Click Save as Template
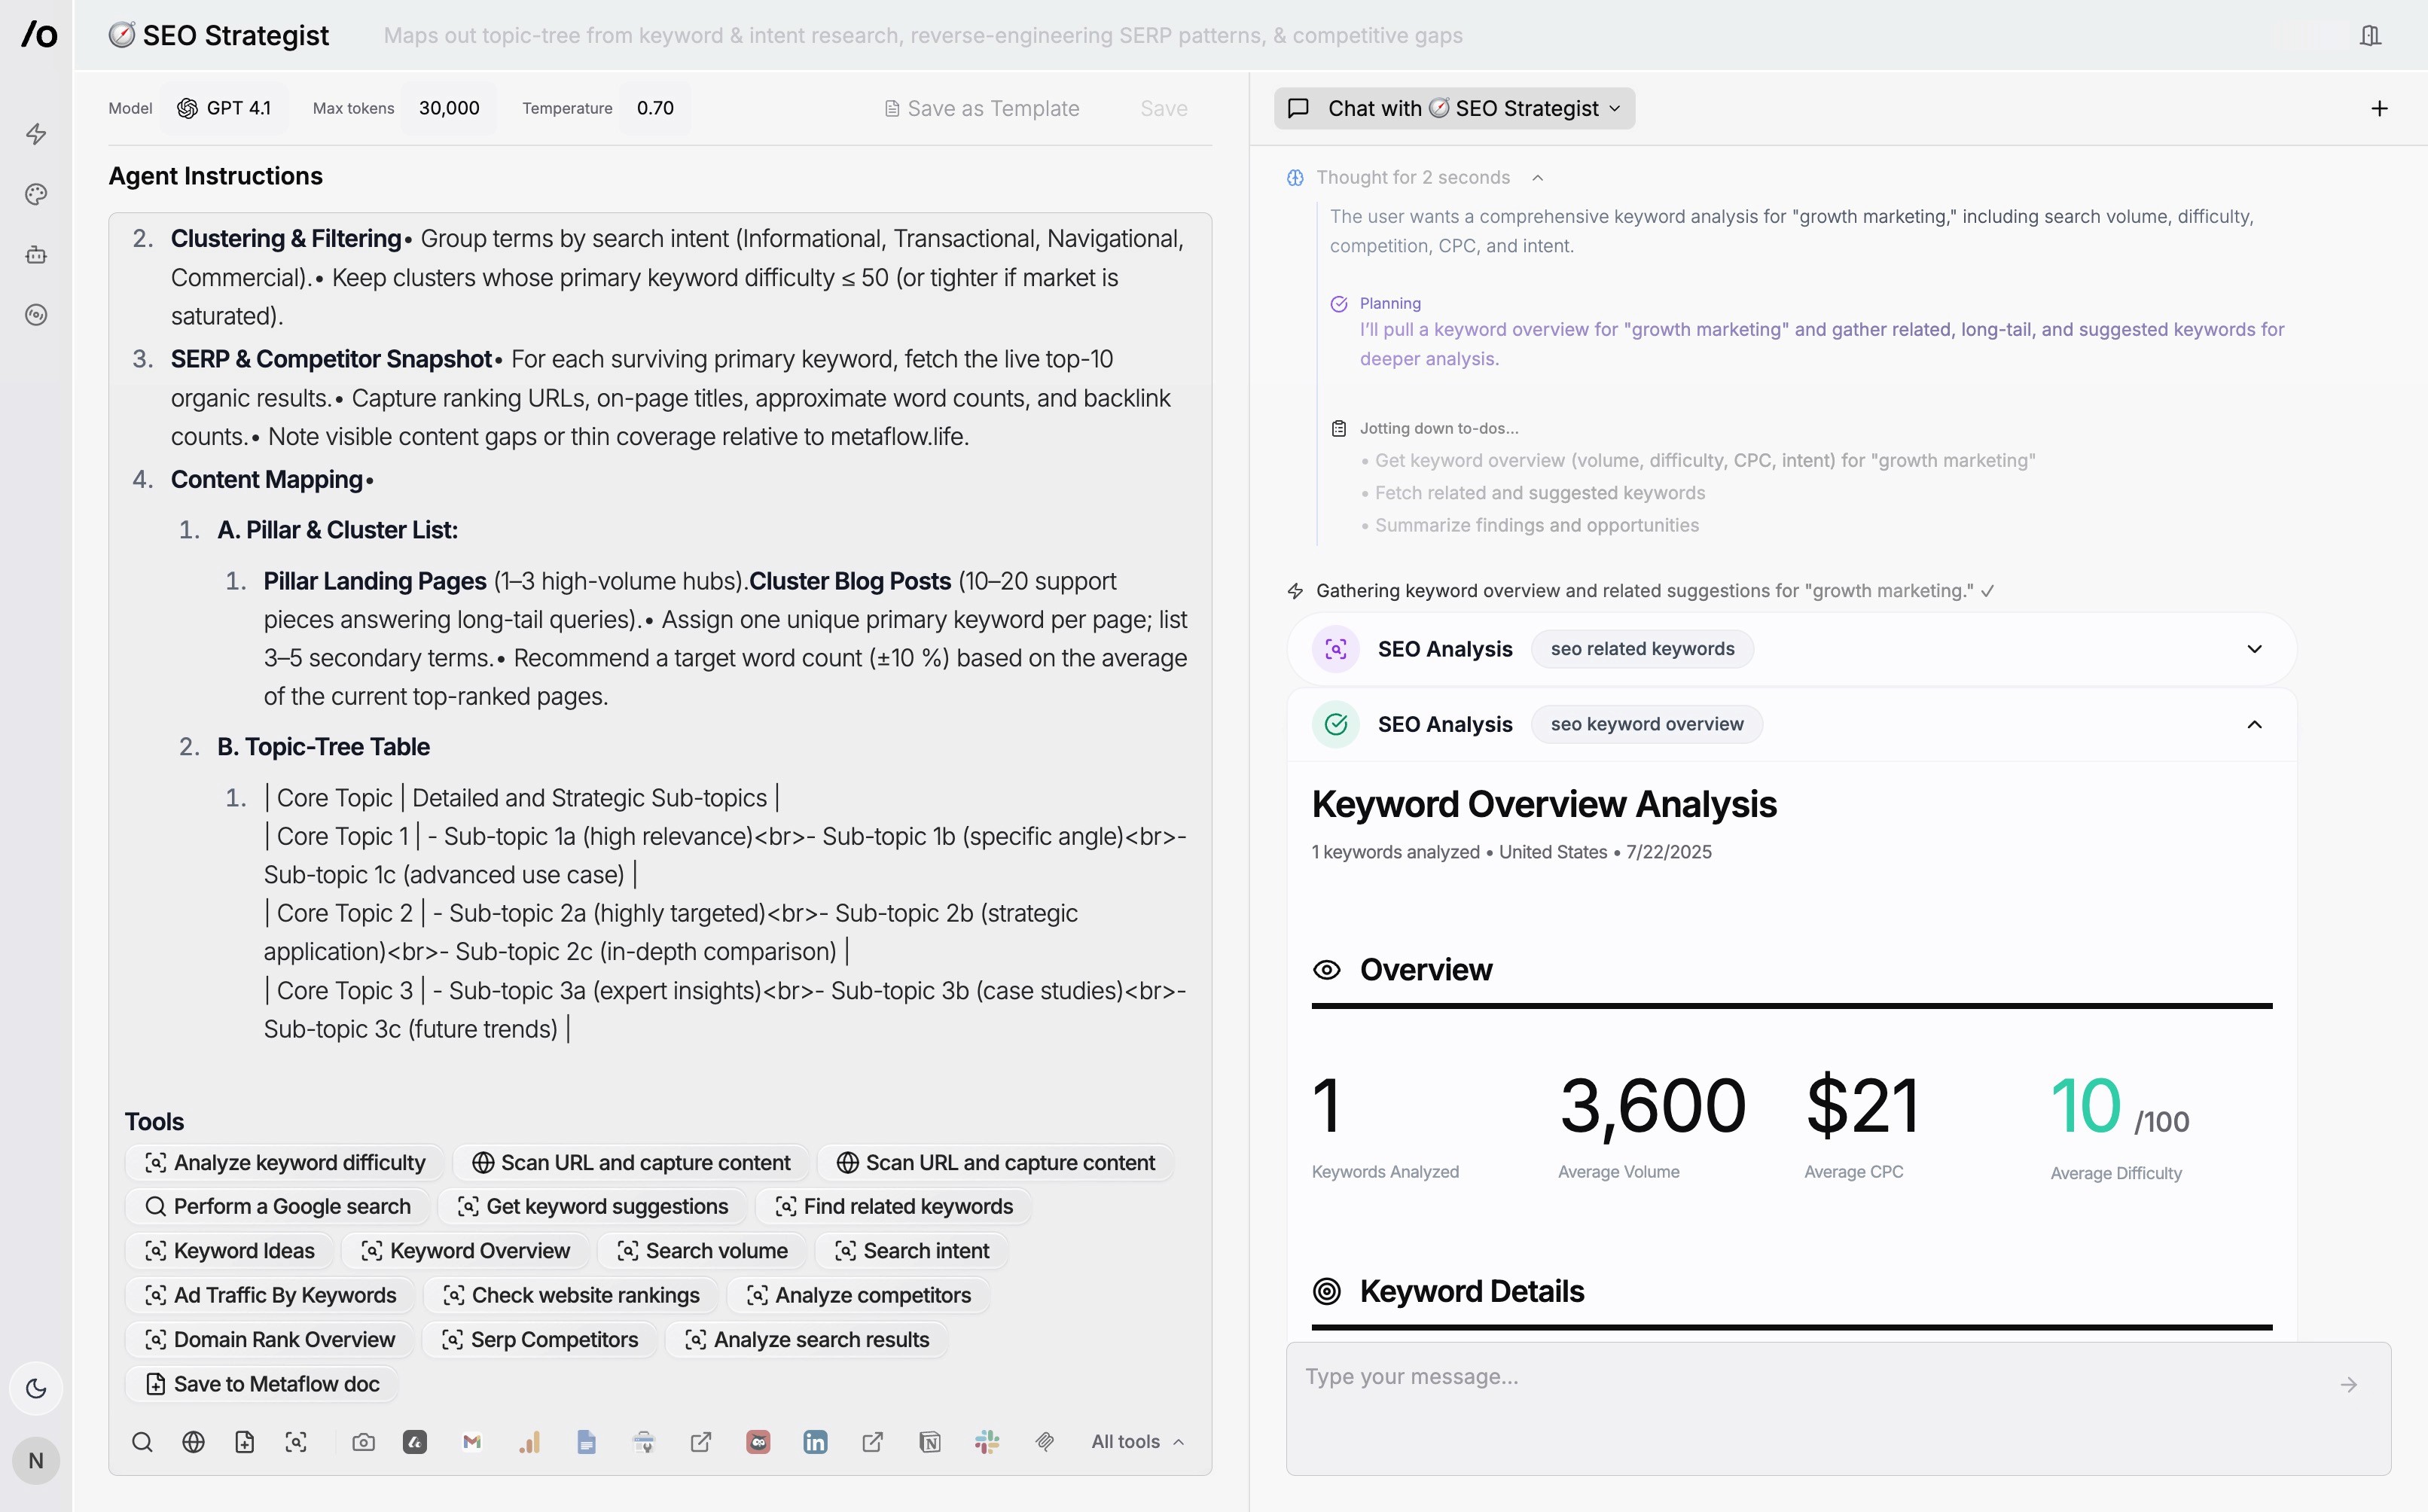2428x1512 pixels. 982,108
